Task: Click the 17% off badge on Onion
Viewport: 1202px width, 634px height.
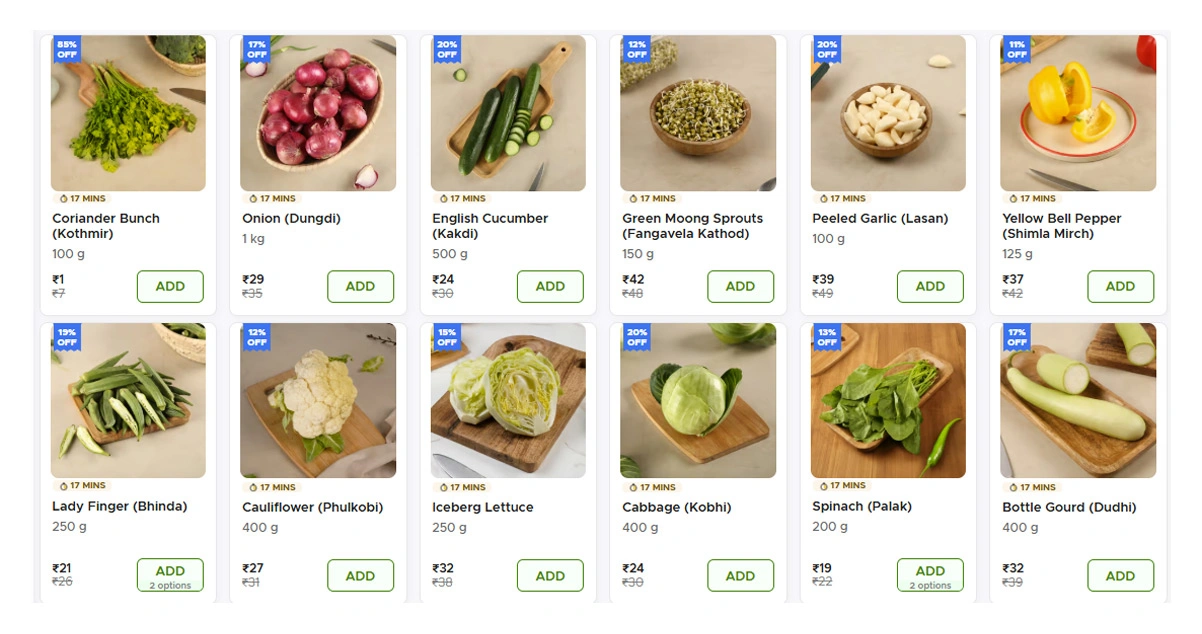Action: pos(257,49)
